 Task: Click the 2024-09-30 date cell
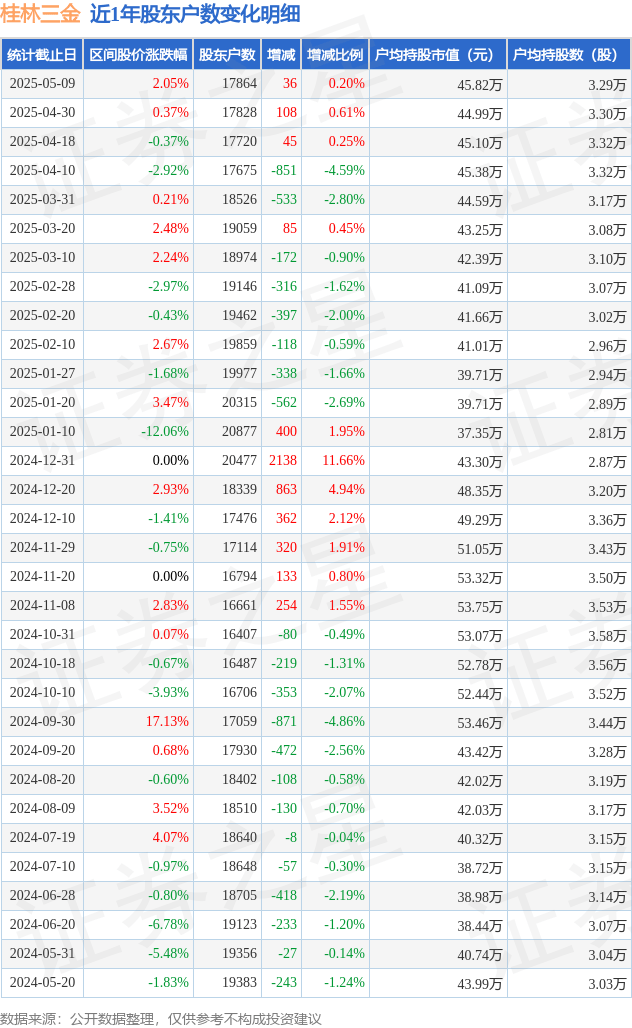[42, 722]
